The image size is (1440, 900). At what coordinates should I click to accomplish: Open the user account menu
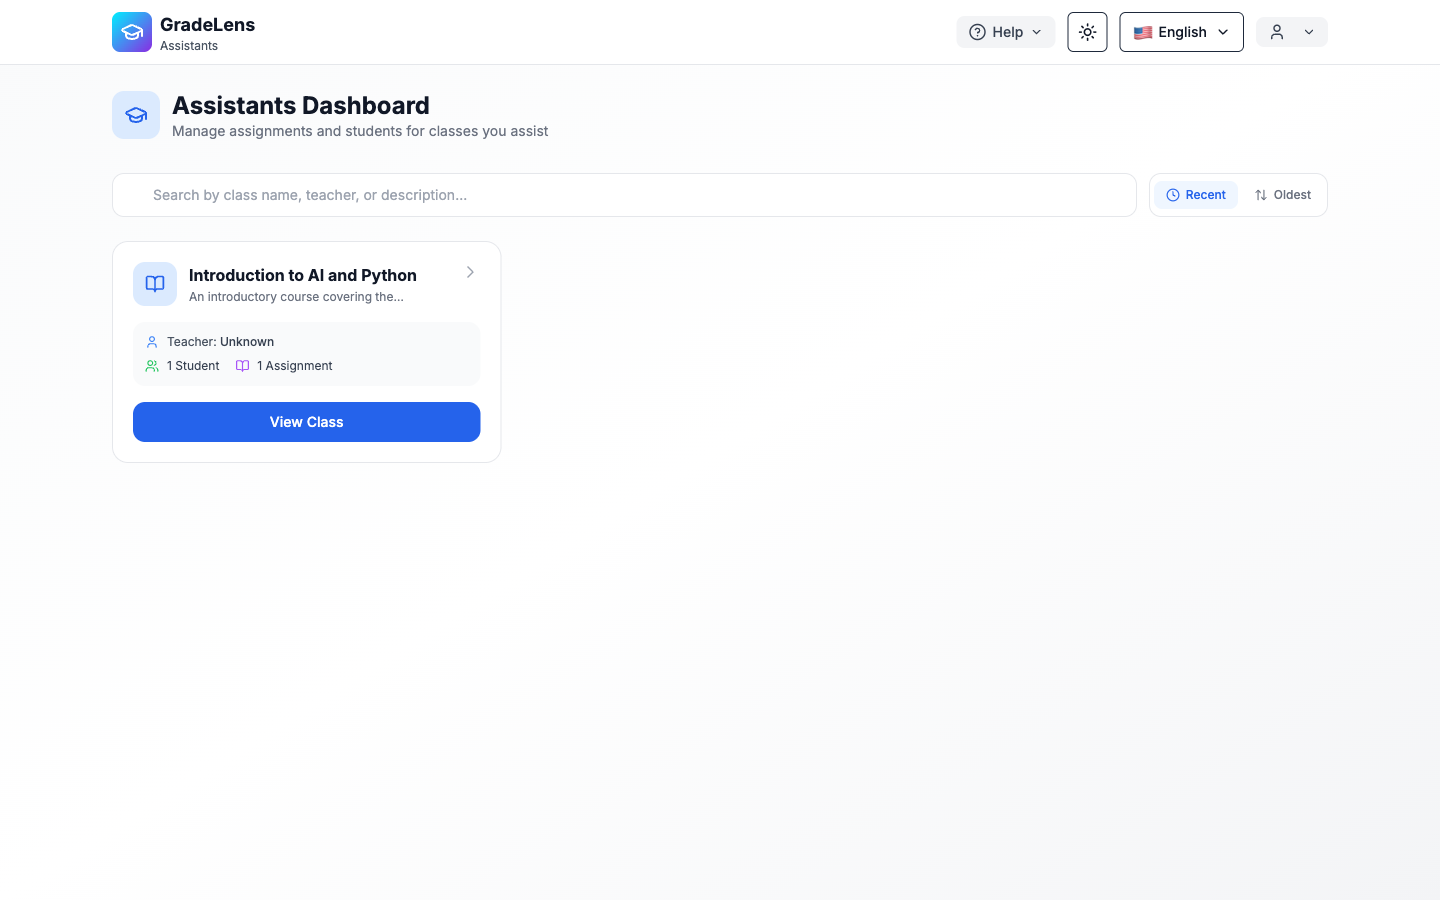[x=1291, y=32]
